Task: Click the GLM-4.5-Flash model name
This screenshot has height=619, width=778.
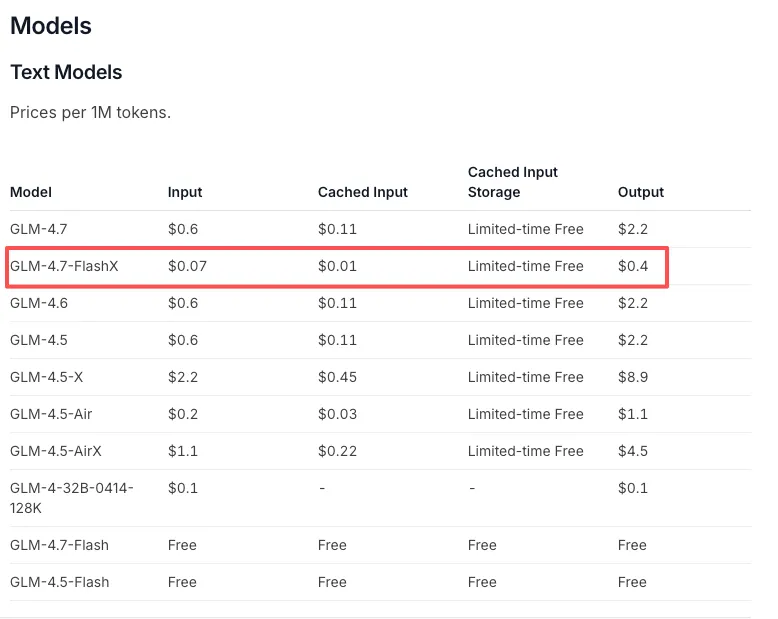Action: point(59,582)
